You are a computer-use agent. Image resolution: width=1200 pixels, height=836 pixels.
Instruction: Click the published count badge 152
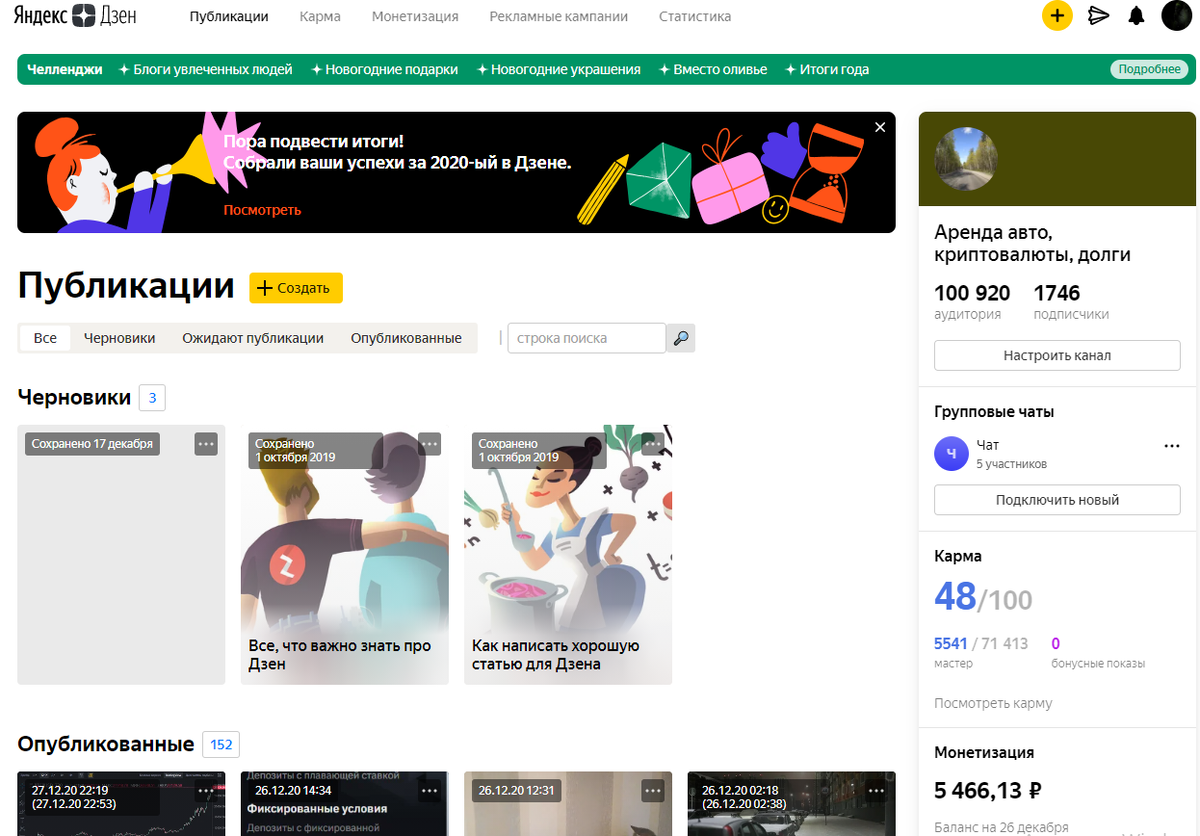[x=221, y=745]
